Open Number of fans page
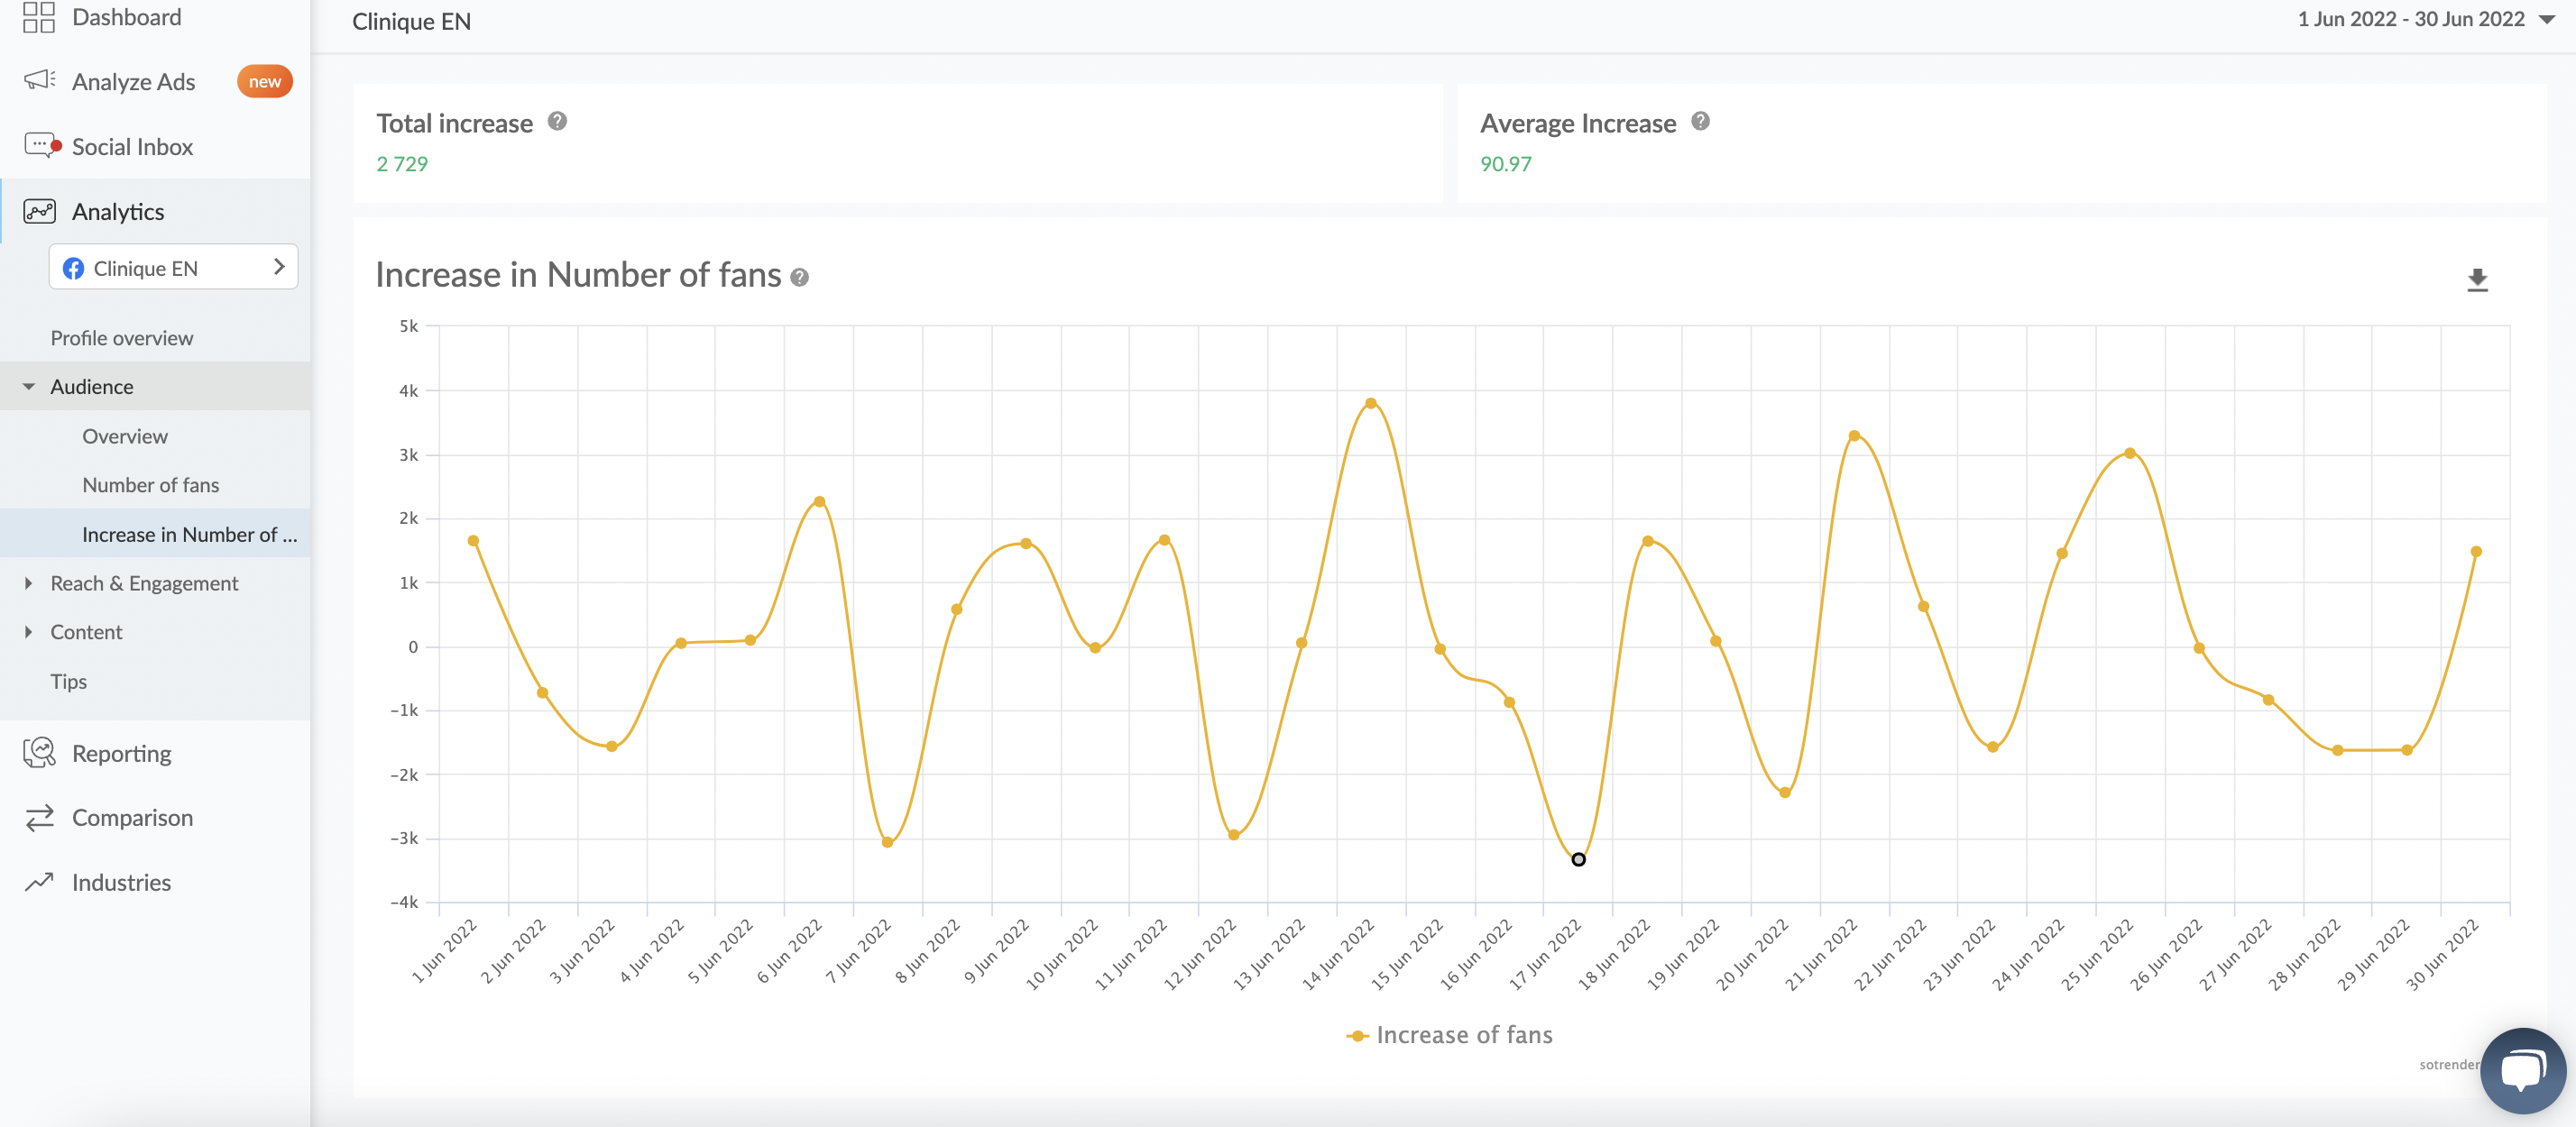The height and width of the screenshot is (1127, 2576). coord(150,485)
